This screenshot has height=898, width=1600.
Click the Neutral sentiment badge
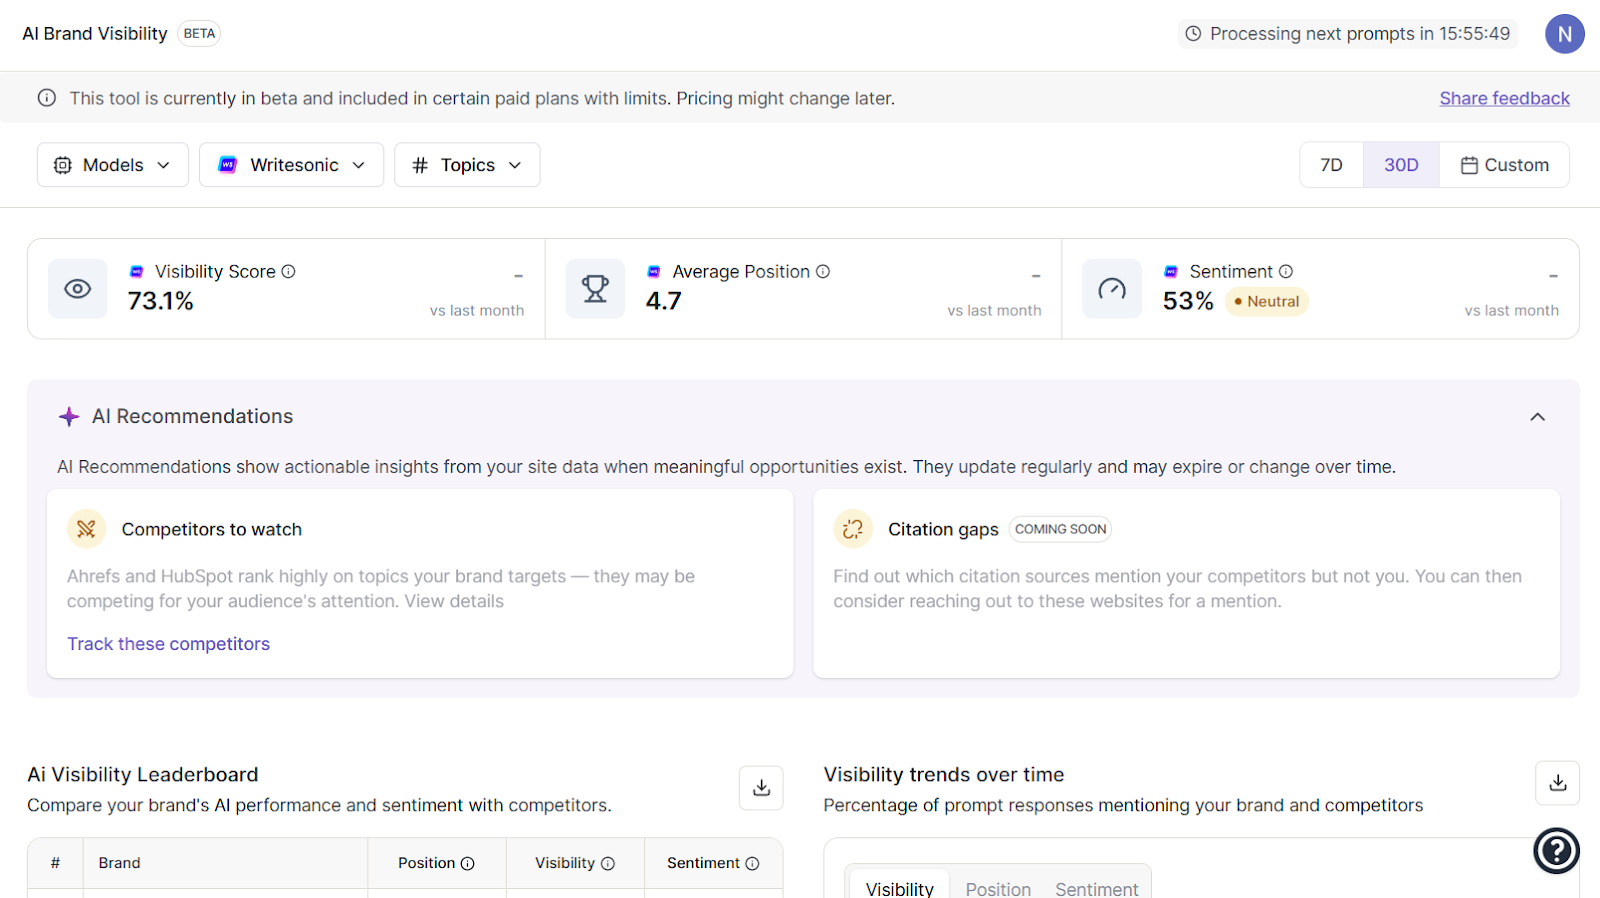click(1266, 301)
